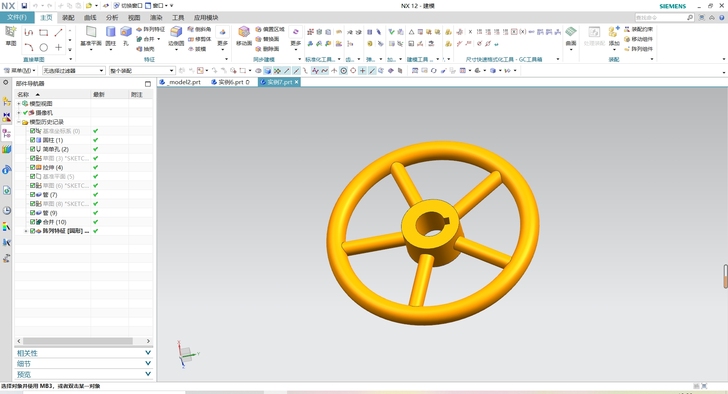The width and height of the screenshot is (728, 394).
Task: Select the line sketch tool icon
Action: pos(58,32)
